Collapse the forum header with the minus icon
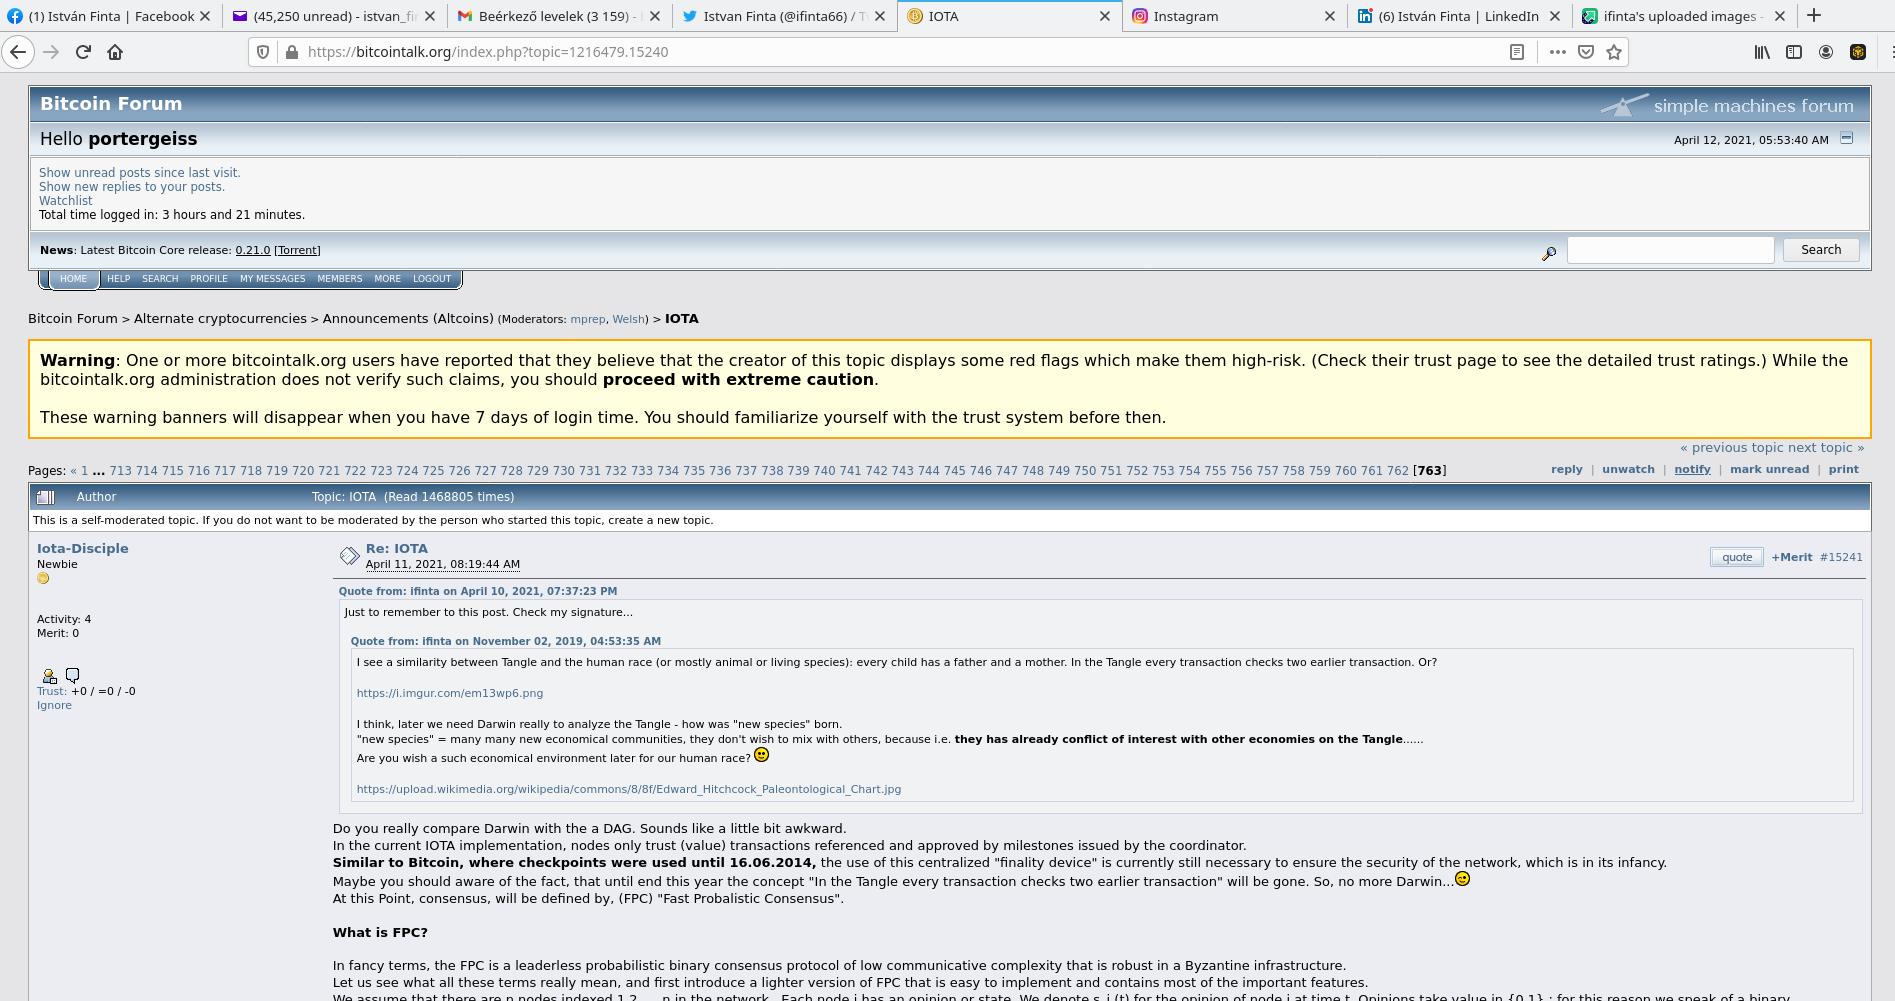Image resolution: width=1895 pixels, height=1001 pixels. tap(1847, 138)
